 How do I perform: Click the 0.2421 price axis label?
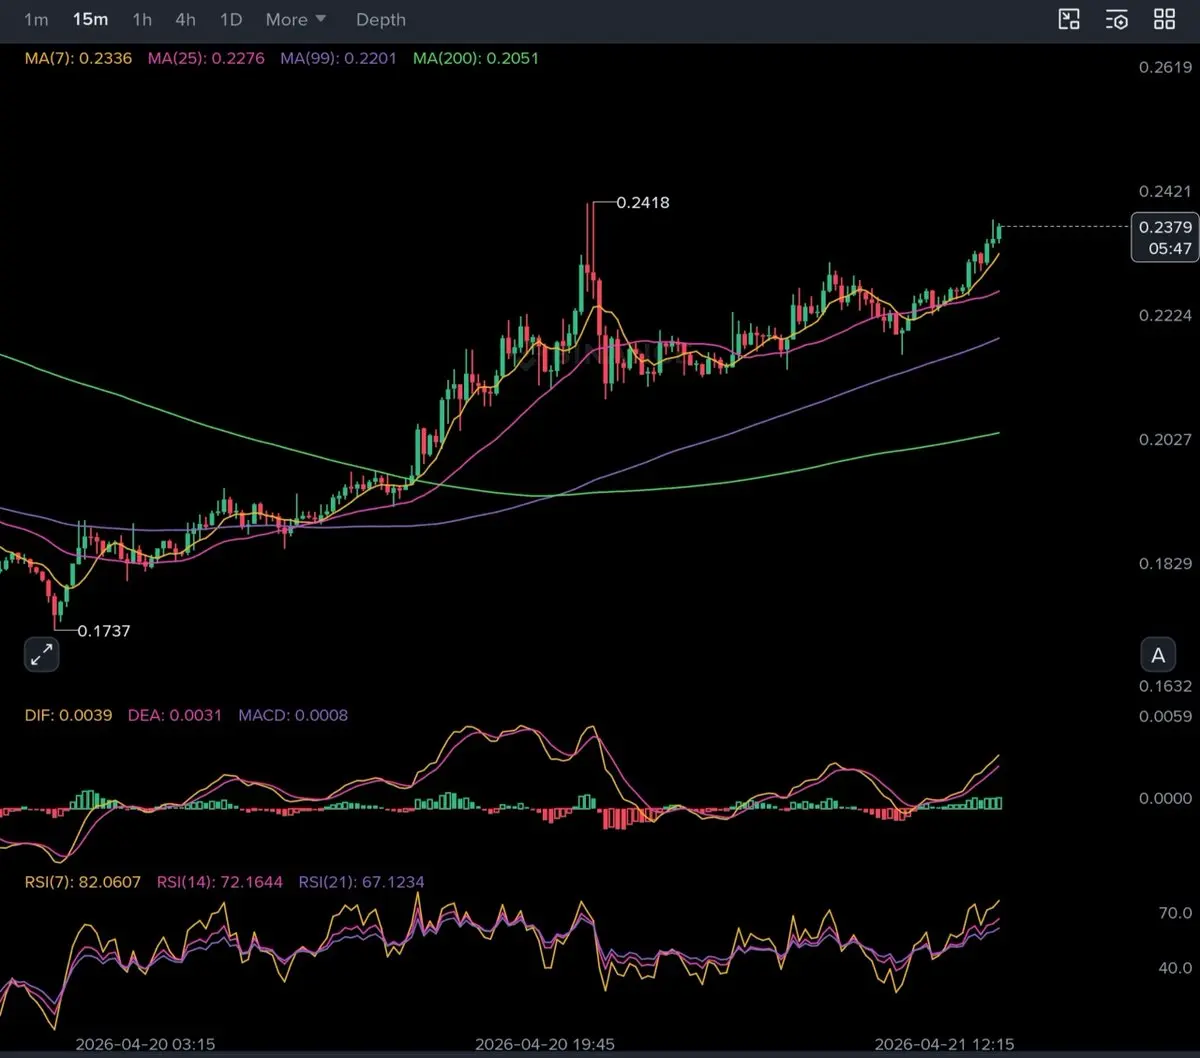pyautogui.click(x=1165, y=191)
